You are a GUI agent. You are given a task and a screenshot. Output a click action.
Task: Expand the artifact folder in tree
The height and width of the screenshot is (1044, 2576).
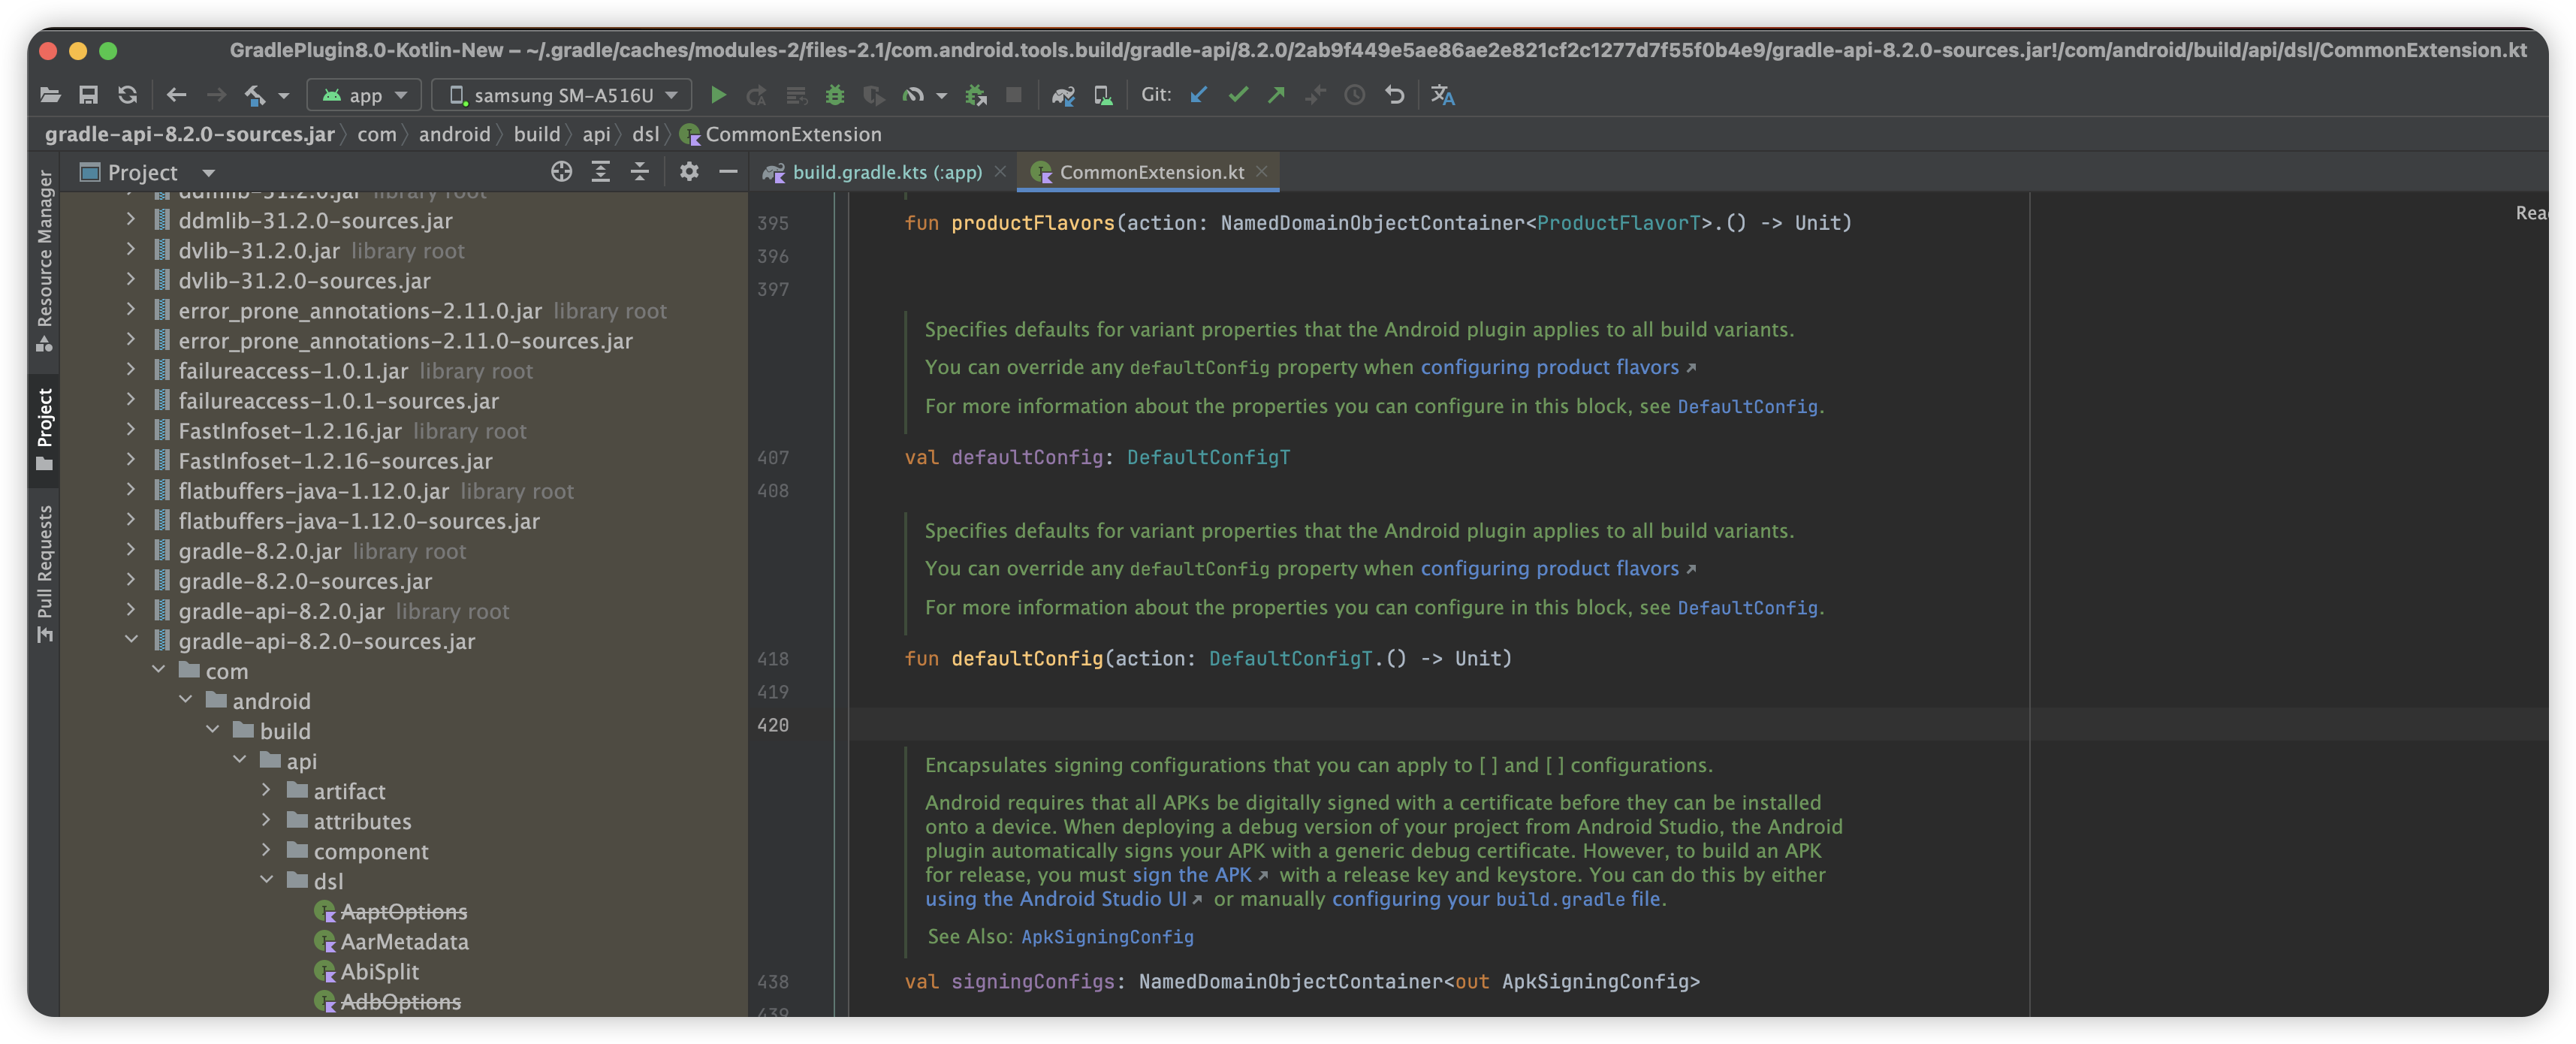[266, 791]
